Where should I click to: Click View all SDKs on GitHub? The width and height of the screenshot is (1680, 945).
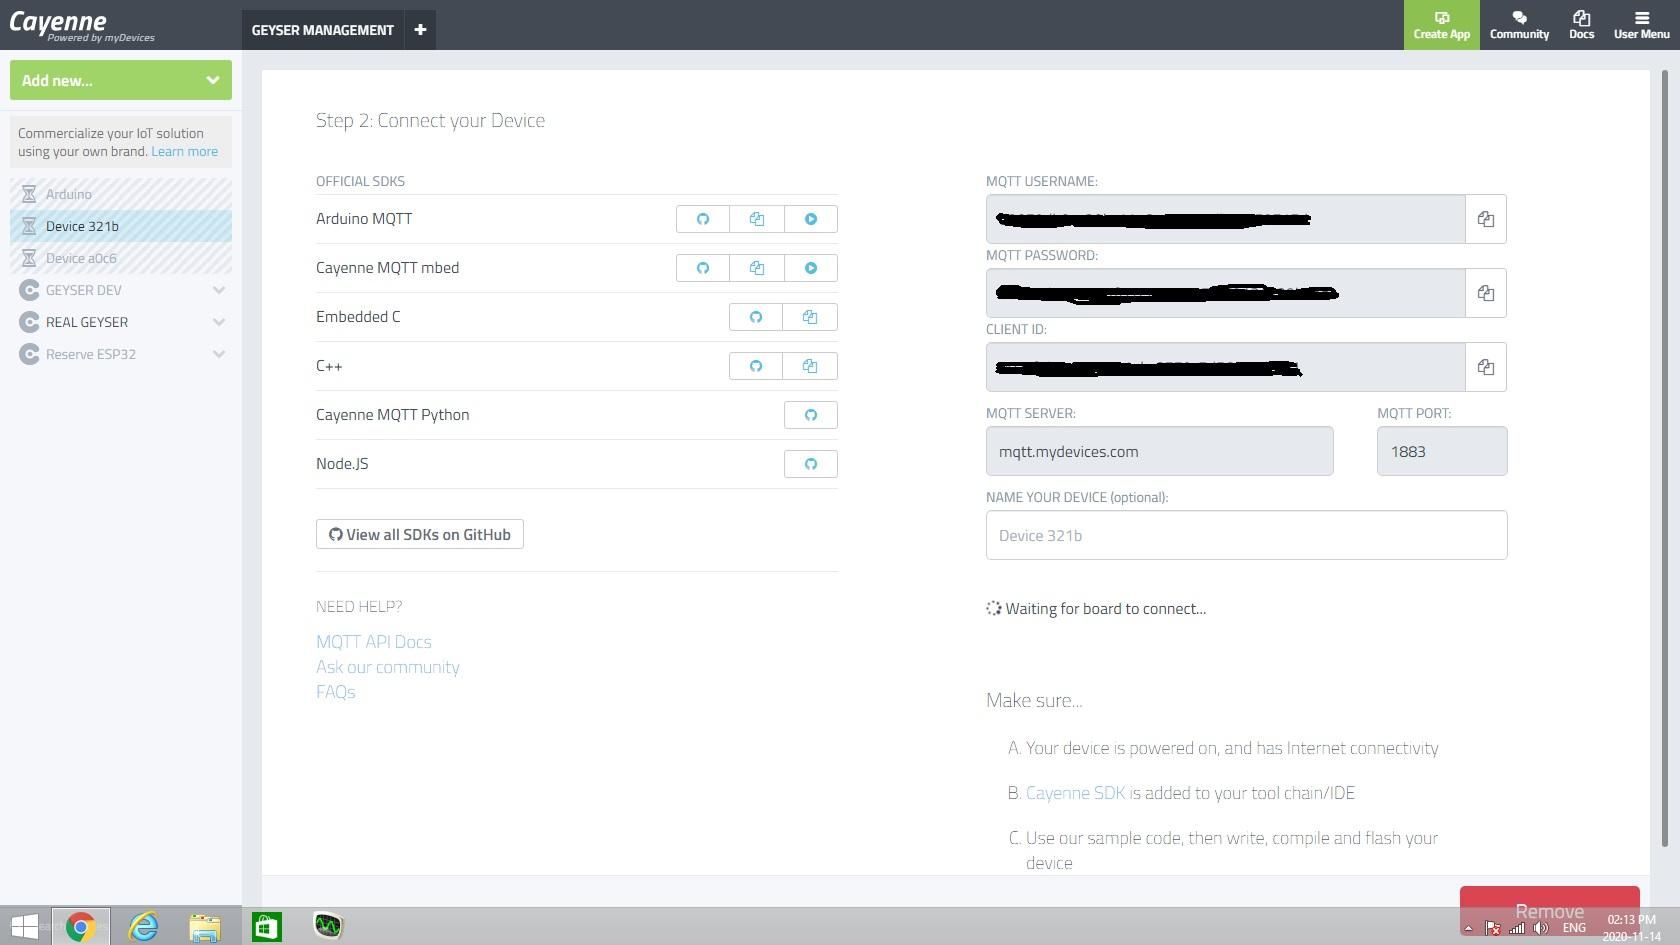pyautogui.click(x=420, y=534)
